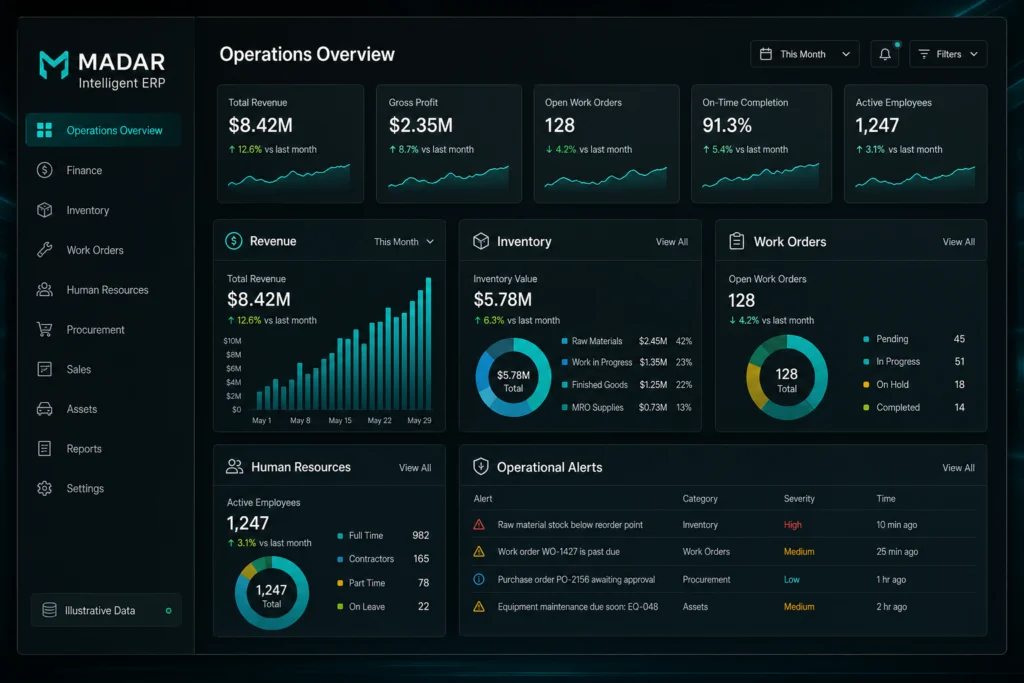Click the work orders donut chart 128 Total
Screen dimensions: 1024x683
click(x=787, y=377)
